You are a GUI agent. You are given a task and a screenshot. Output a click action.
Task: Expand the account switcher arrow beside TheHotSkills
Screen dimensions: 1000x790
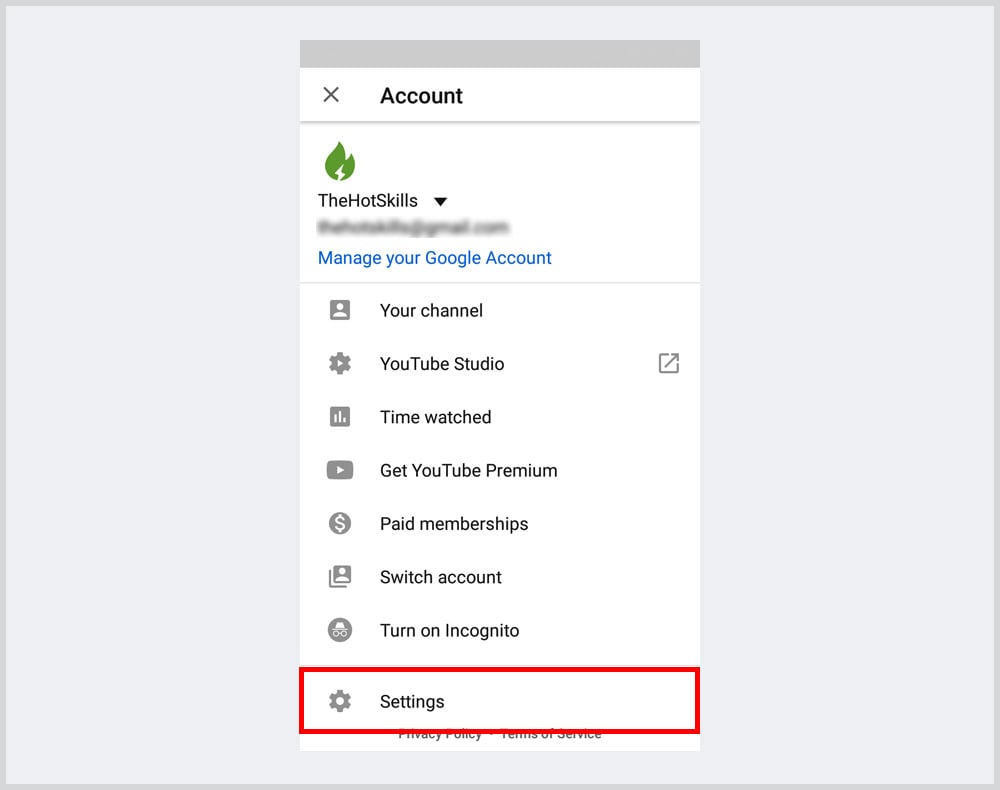tap(440, 201)
